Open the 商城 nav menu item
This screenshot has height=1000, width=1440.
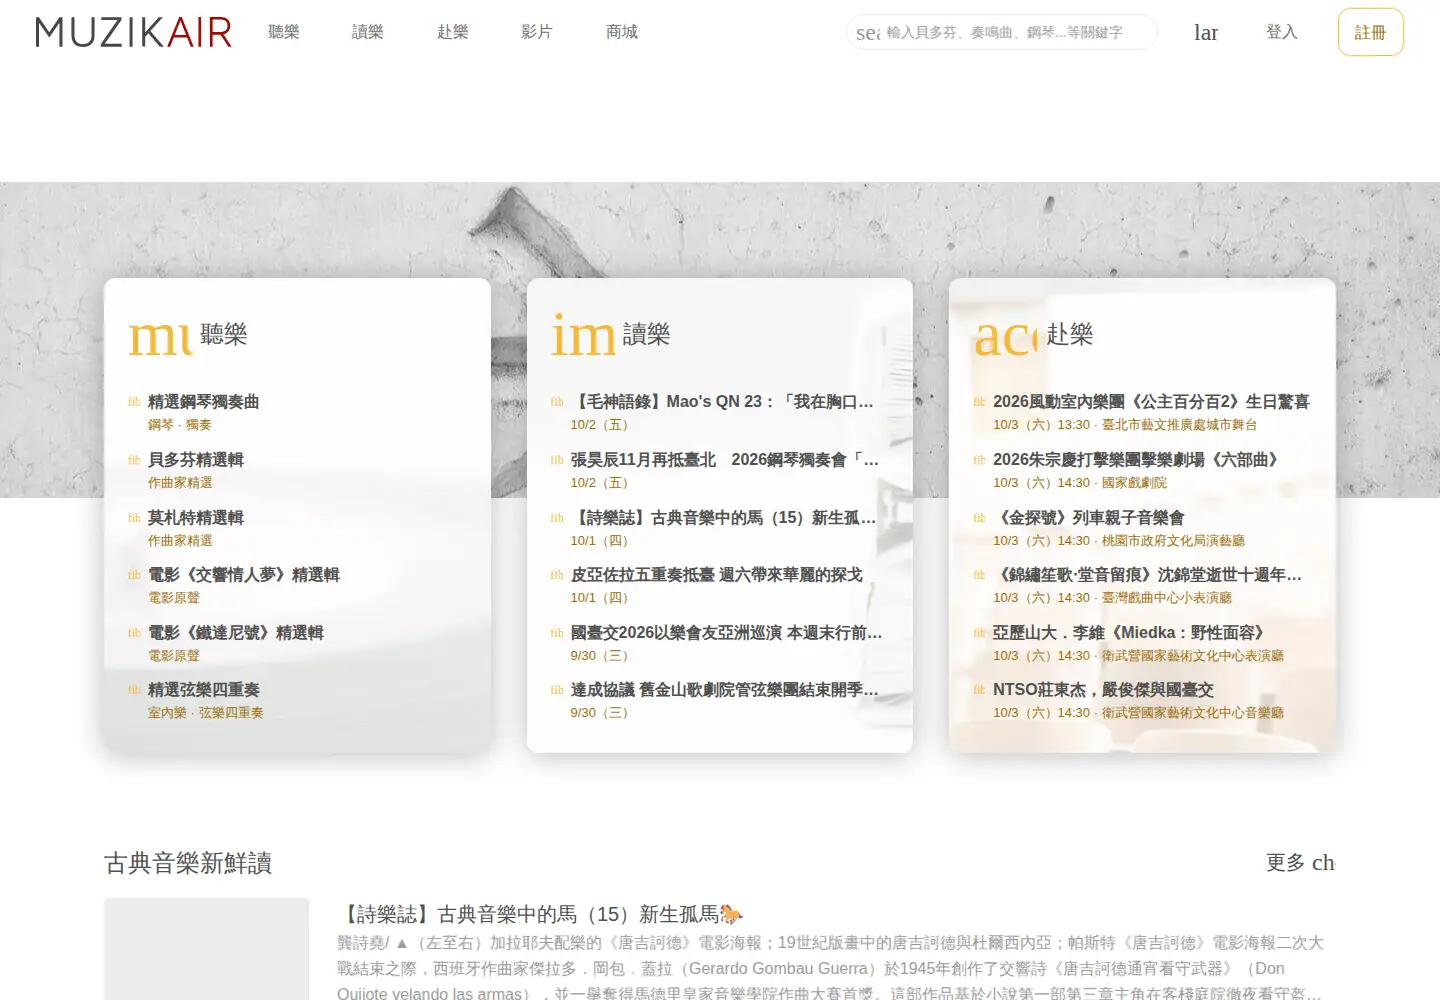(622, 32)
